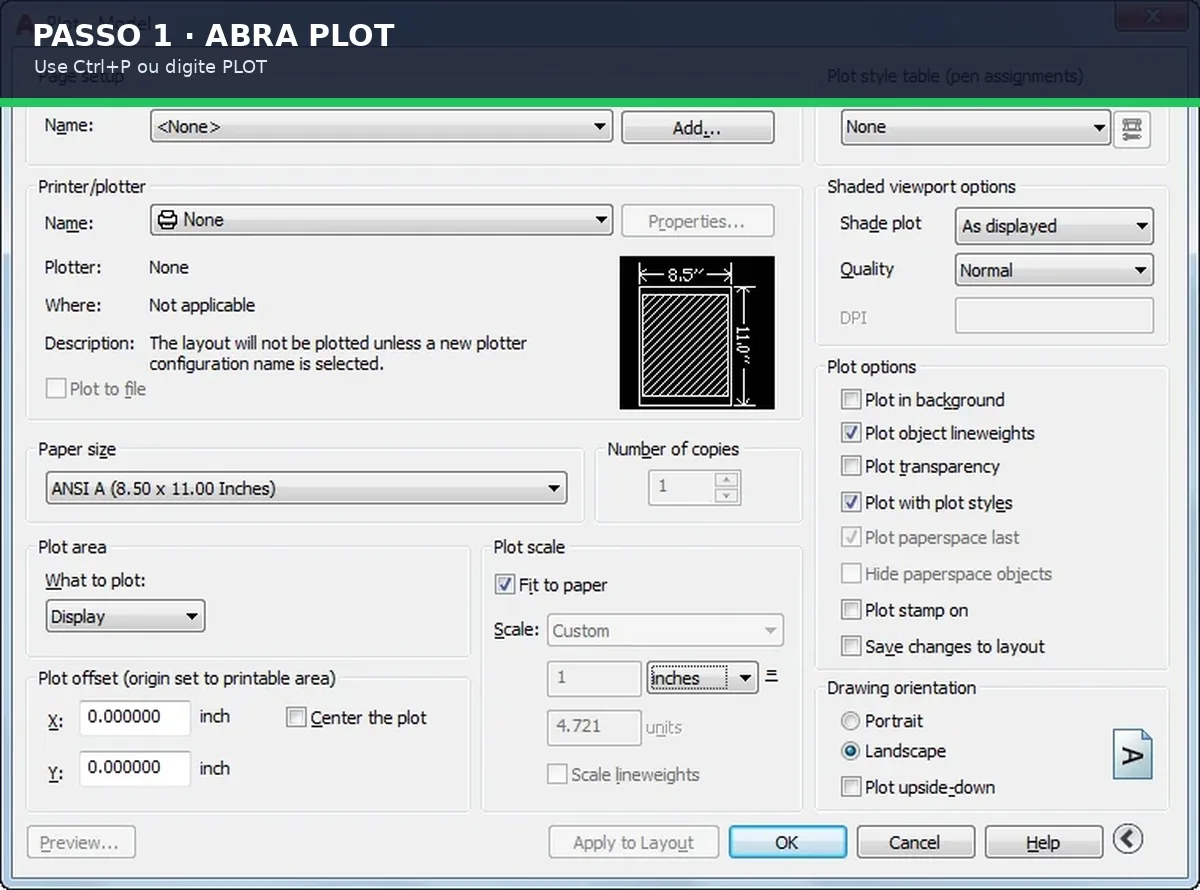Uncheck Plot object lineweights
The image size is (1200, 890).
[851, 433]
